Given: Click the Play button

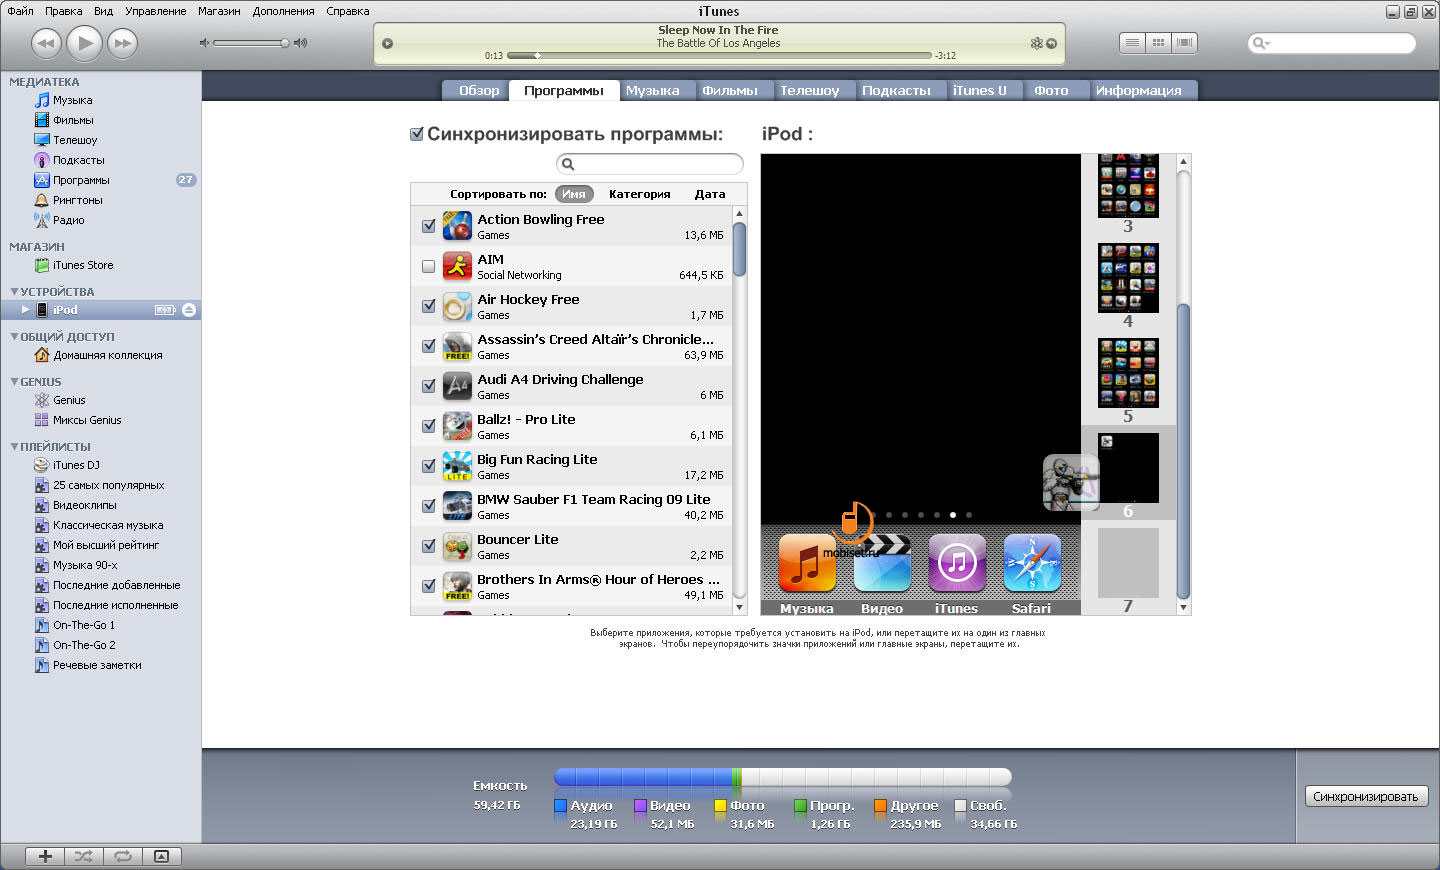Looking at the screenshot, I should [x=85, y=43].
